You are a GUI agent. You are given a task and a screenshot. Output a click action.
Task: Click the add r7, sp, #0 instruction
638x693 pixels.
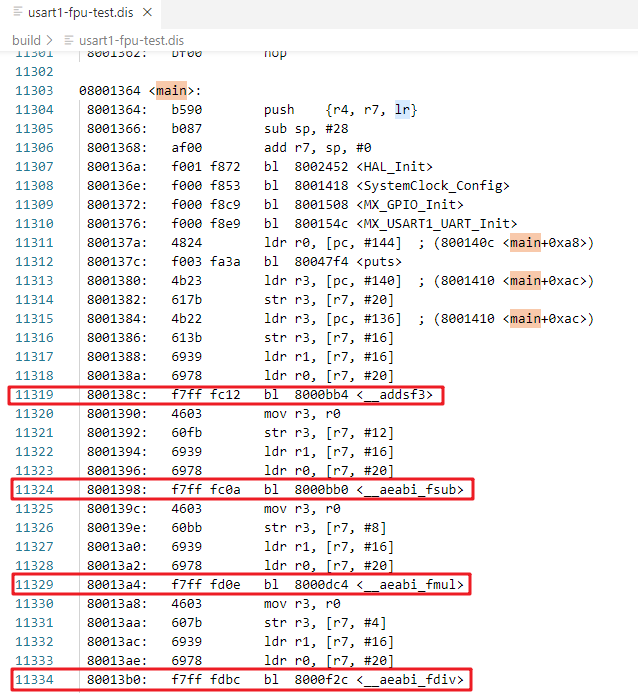[318, 148]
